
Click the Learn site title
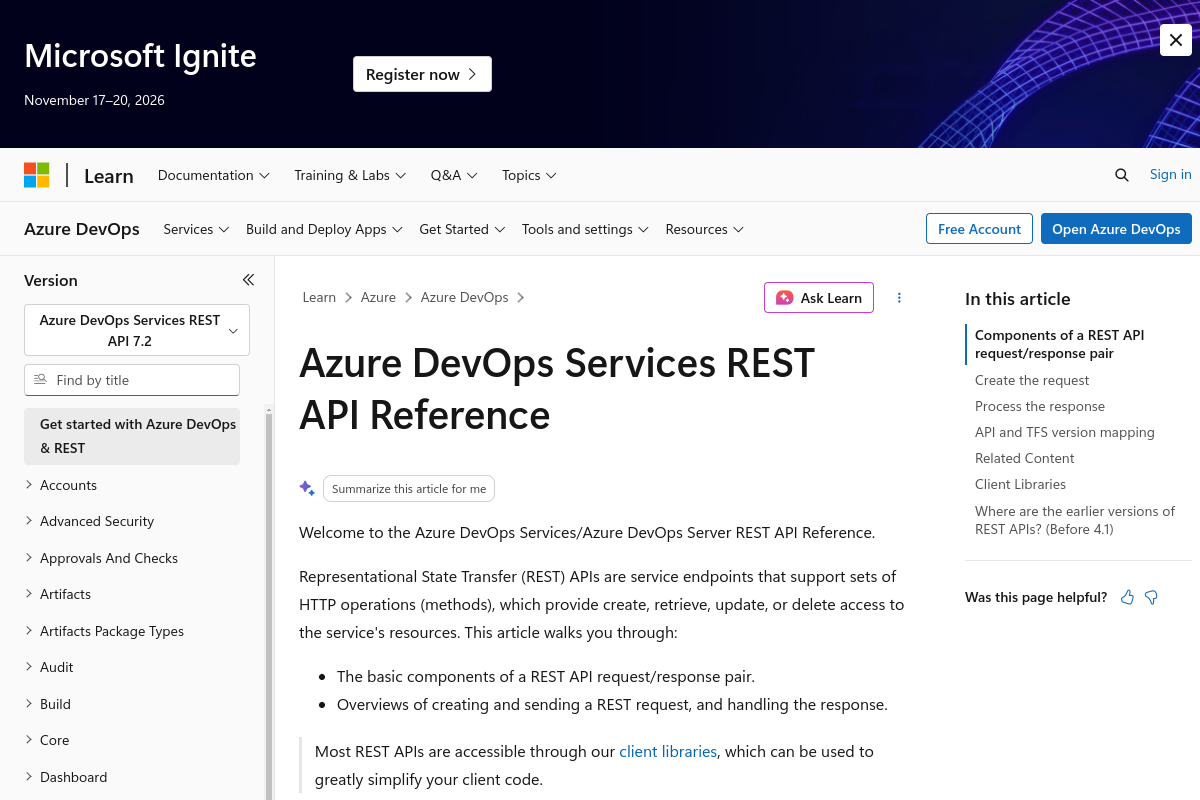coord(108,176)
